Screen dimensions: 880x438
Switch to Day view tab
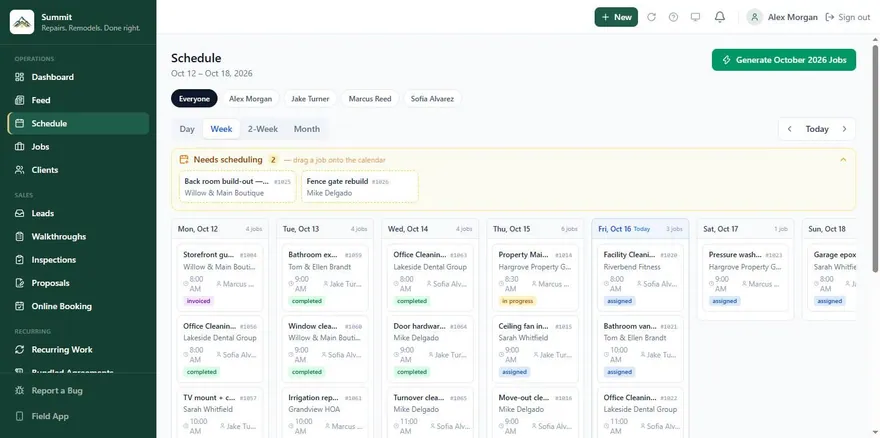tap(187, 129)
